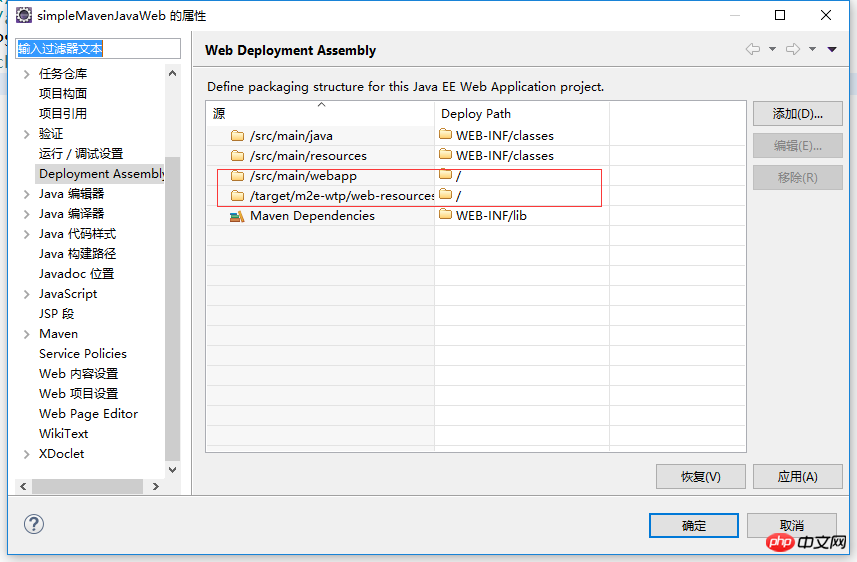This screenshot has width=857, height=562.
Task: Expand the JavaScript tree node
Action: tap(26, 294)
